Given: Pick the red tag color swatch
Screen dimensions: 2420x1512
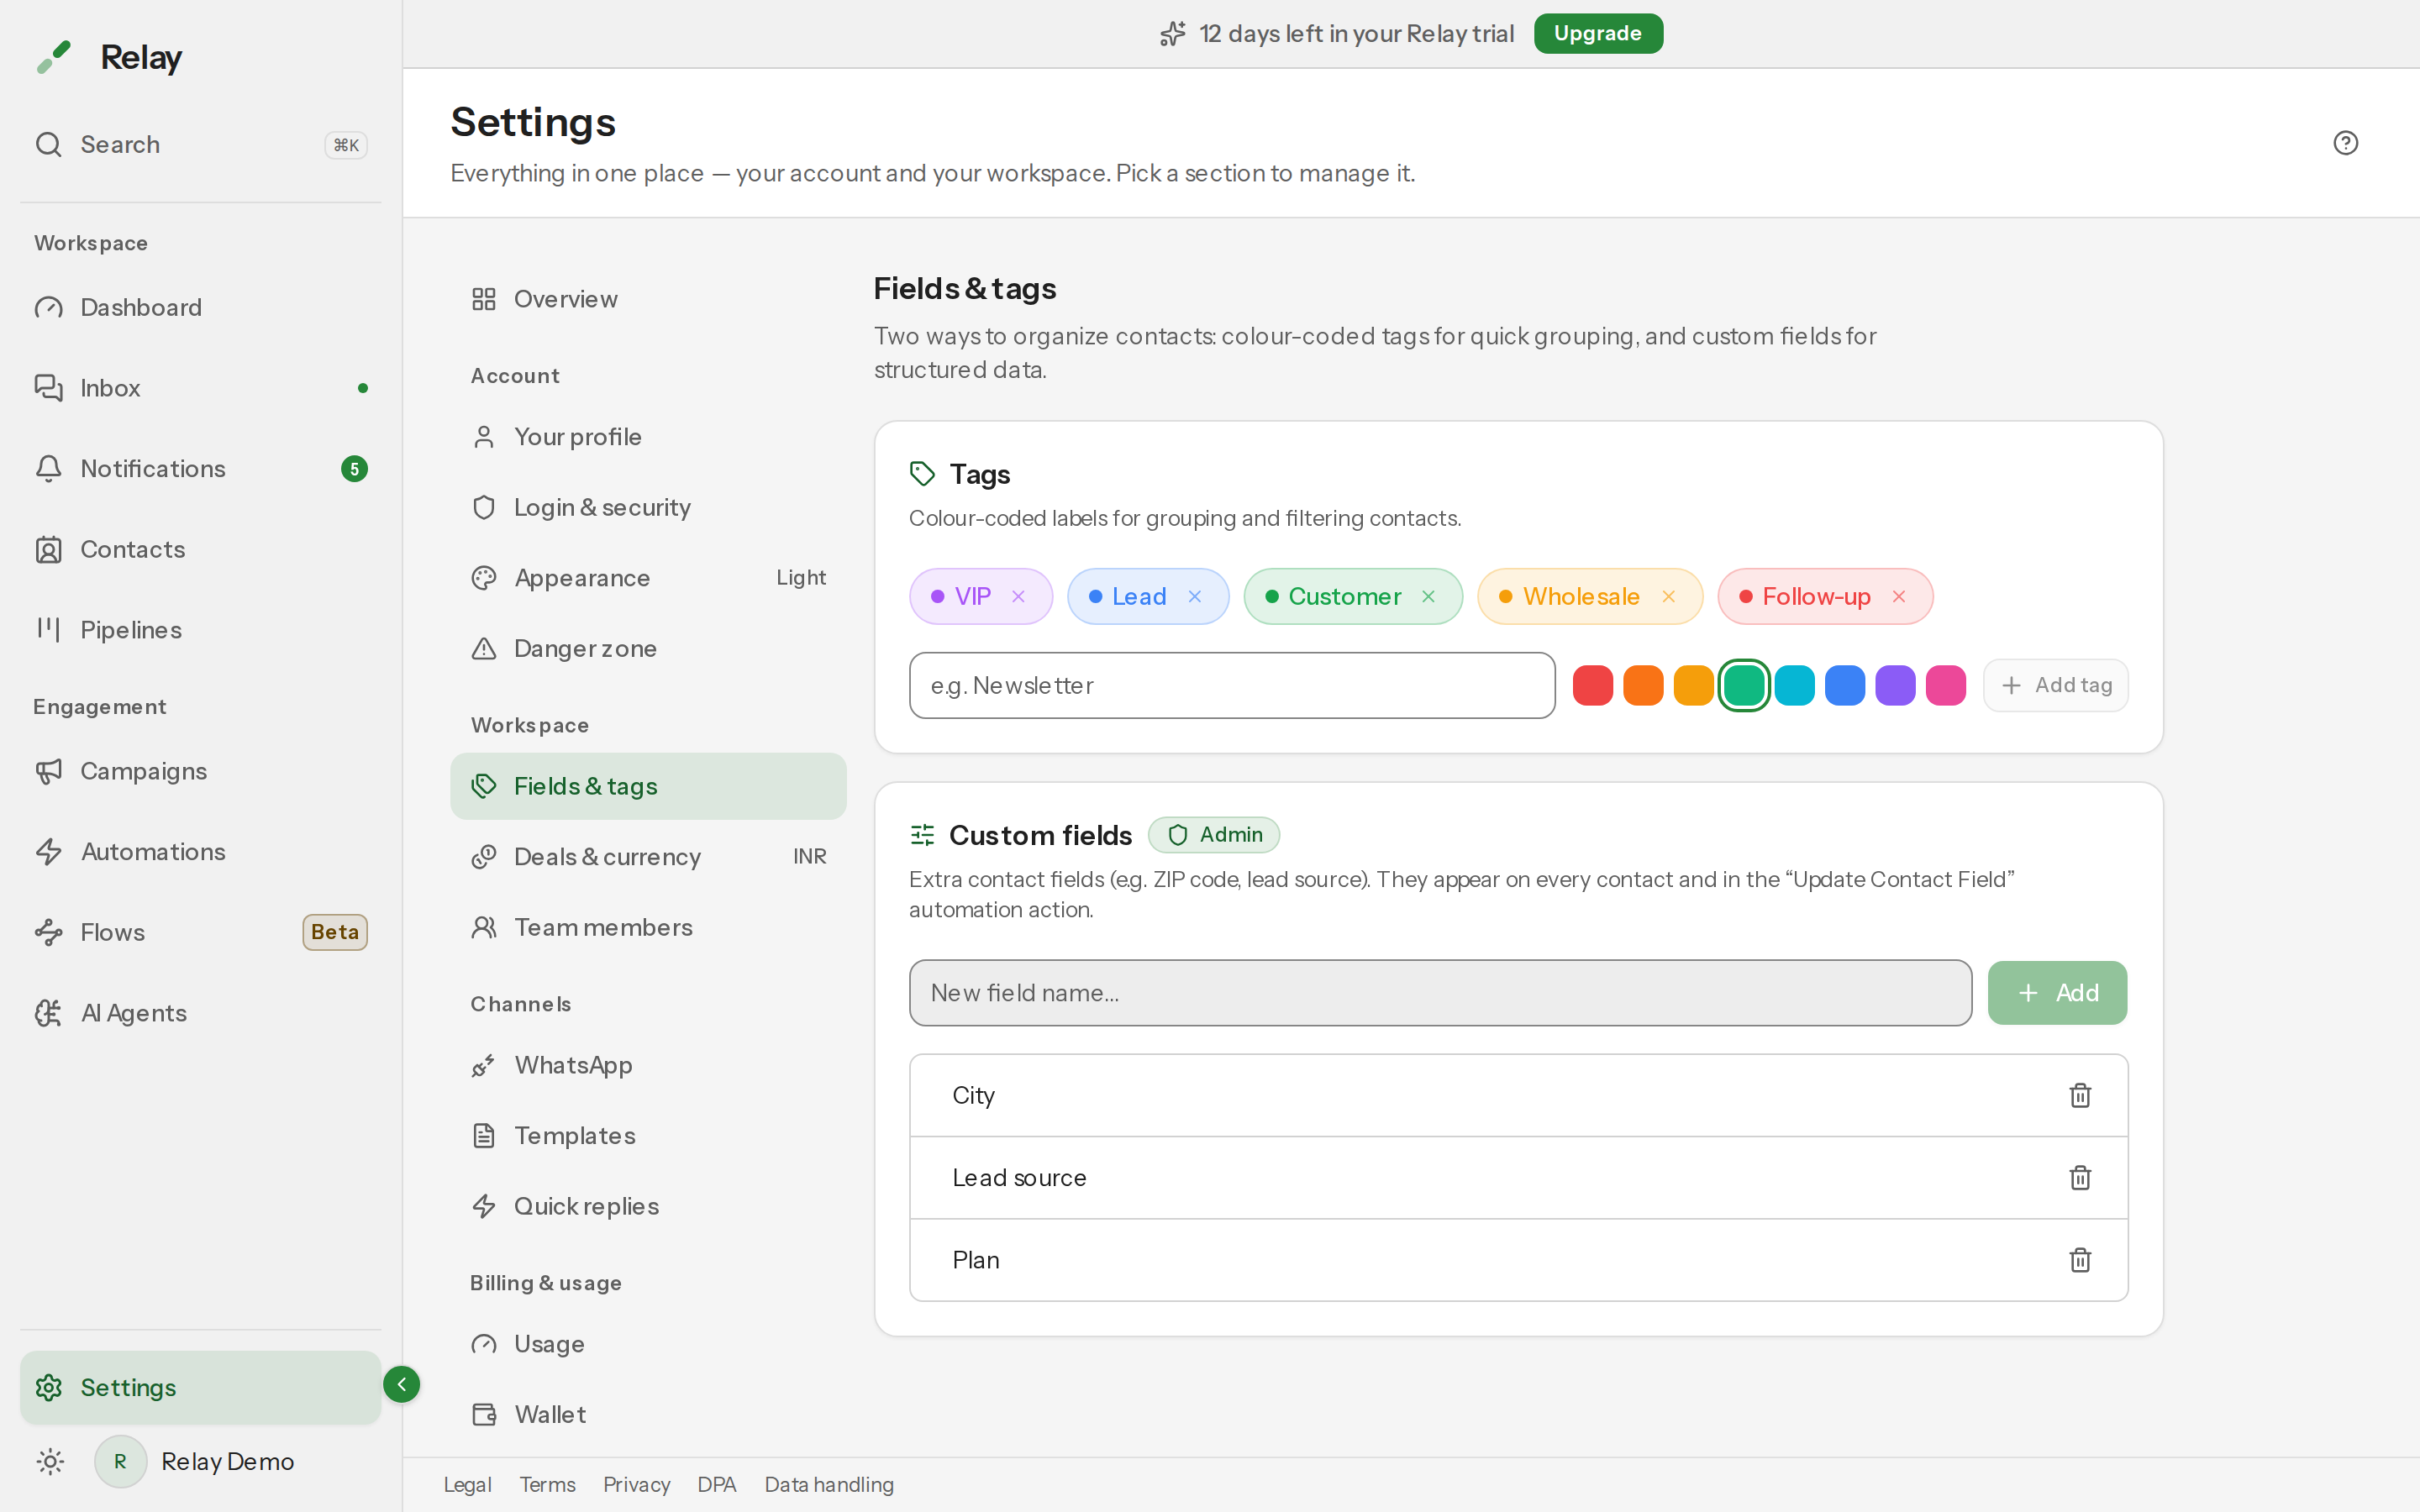Looking at the screenshot, I should pyautogui.click(x=1592, y=685).
